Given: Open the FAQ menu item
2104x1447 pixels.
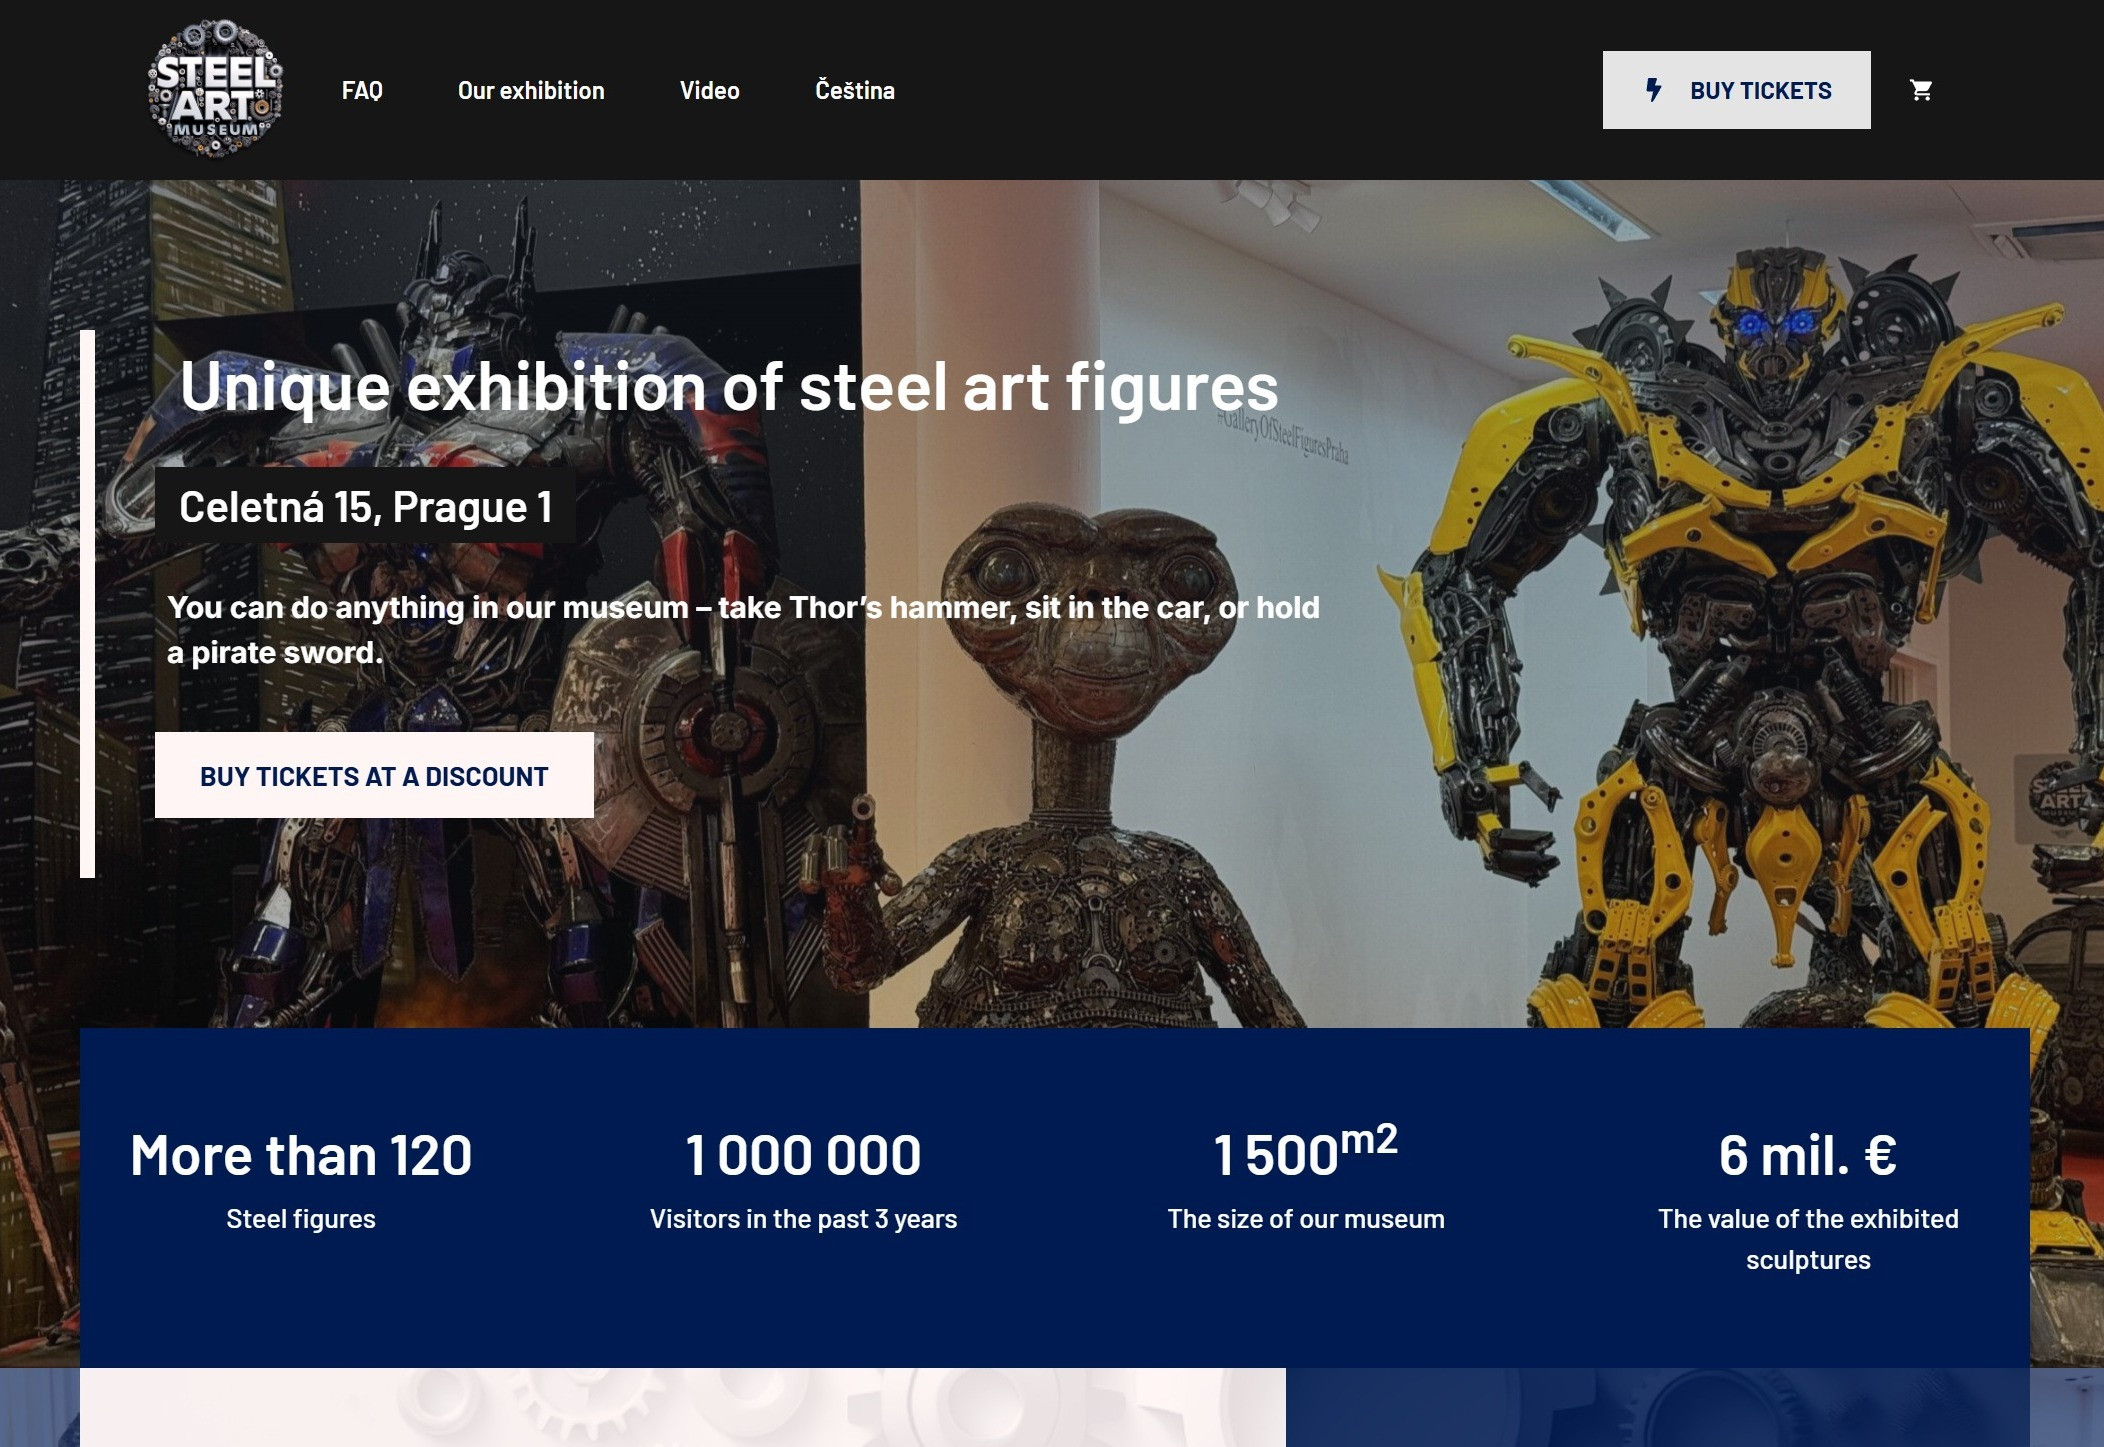Looking at the screenshot, I should point(362,90).
